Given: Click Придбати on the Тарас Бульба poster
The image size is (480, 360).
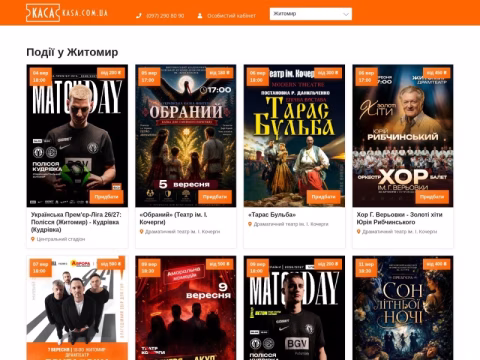Looking at the screenshot, I should coord(324,197).
